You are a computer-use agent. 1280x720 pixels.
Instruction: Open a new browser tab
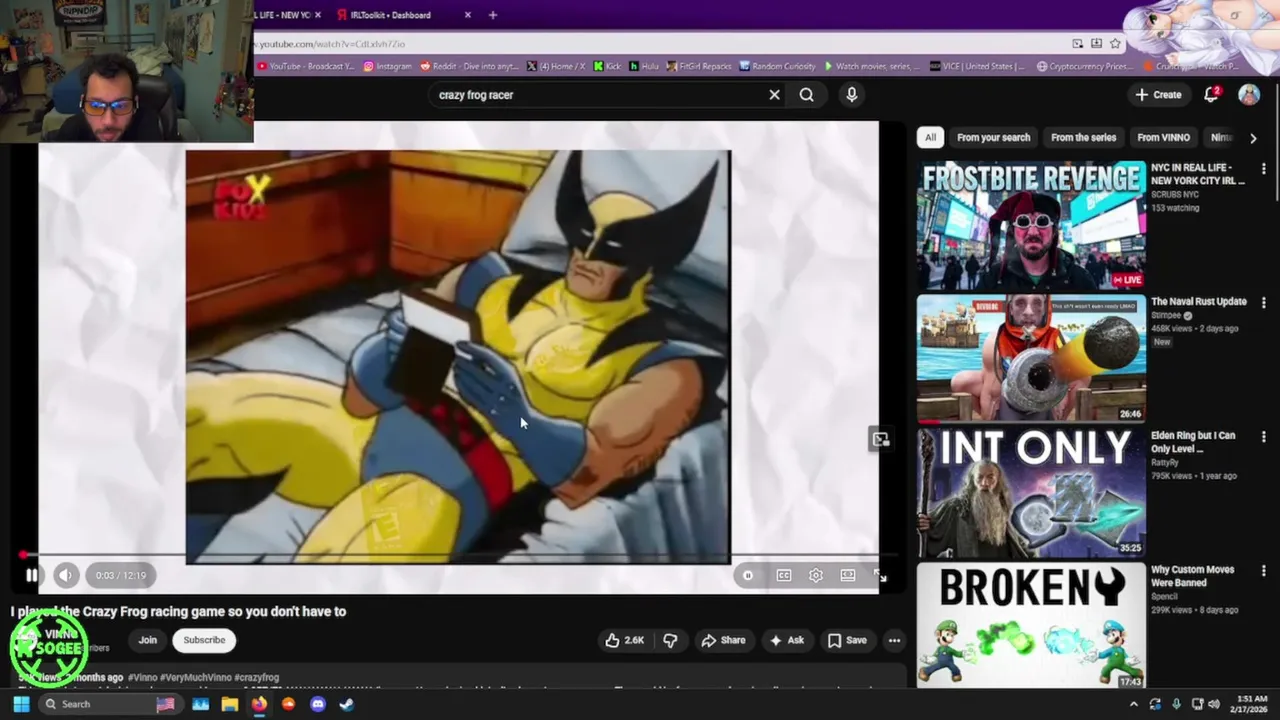[x=492, y=15]
